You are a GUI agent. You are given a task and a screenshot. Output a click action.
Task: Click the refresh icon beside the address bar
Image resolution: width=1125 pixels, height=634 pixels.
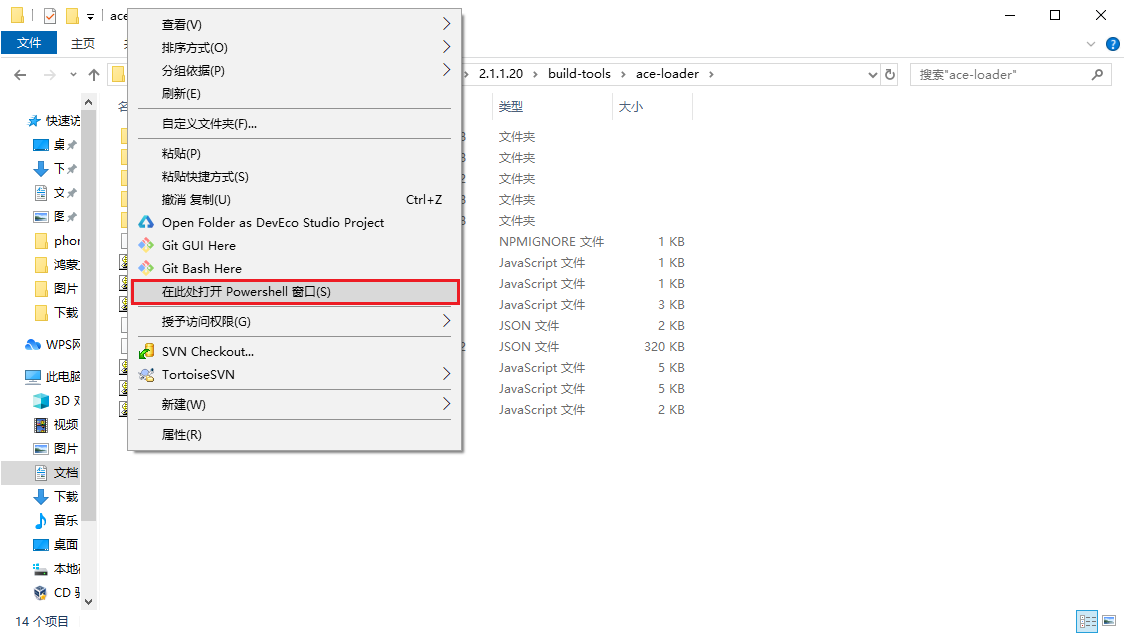click(890, 75)
